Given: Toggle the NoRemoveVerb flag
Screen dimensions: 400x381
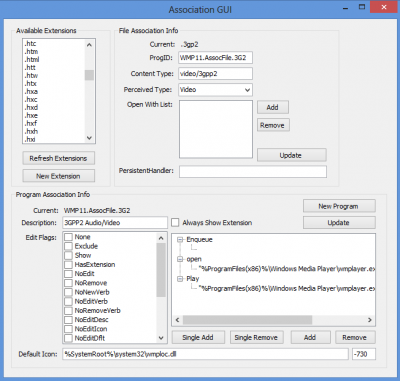Looking at the screenshot, I should point(68,311).
